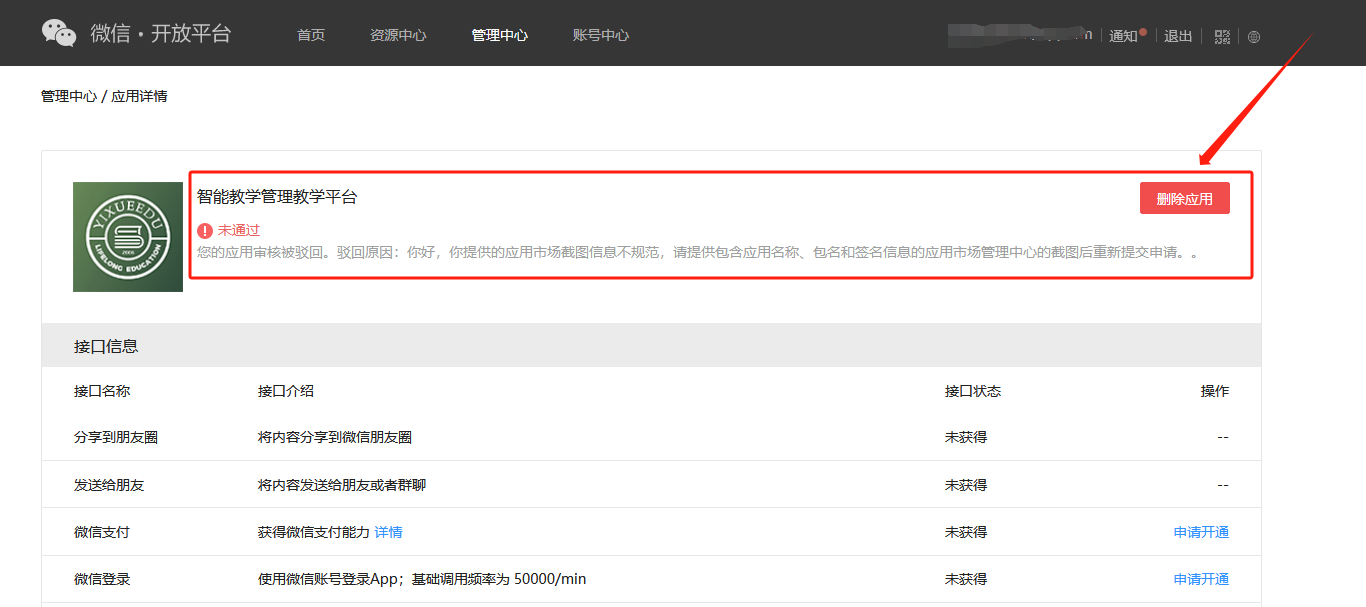This screenshot has width=1366, height=607.
Task: Click the 接口信息 section header
Action: 106,346
